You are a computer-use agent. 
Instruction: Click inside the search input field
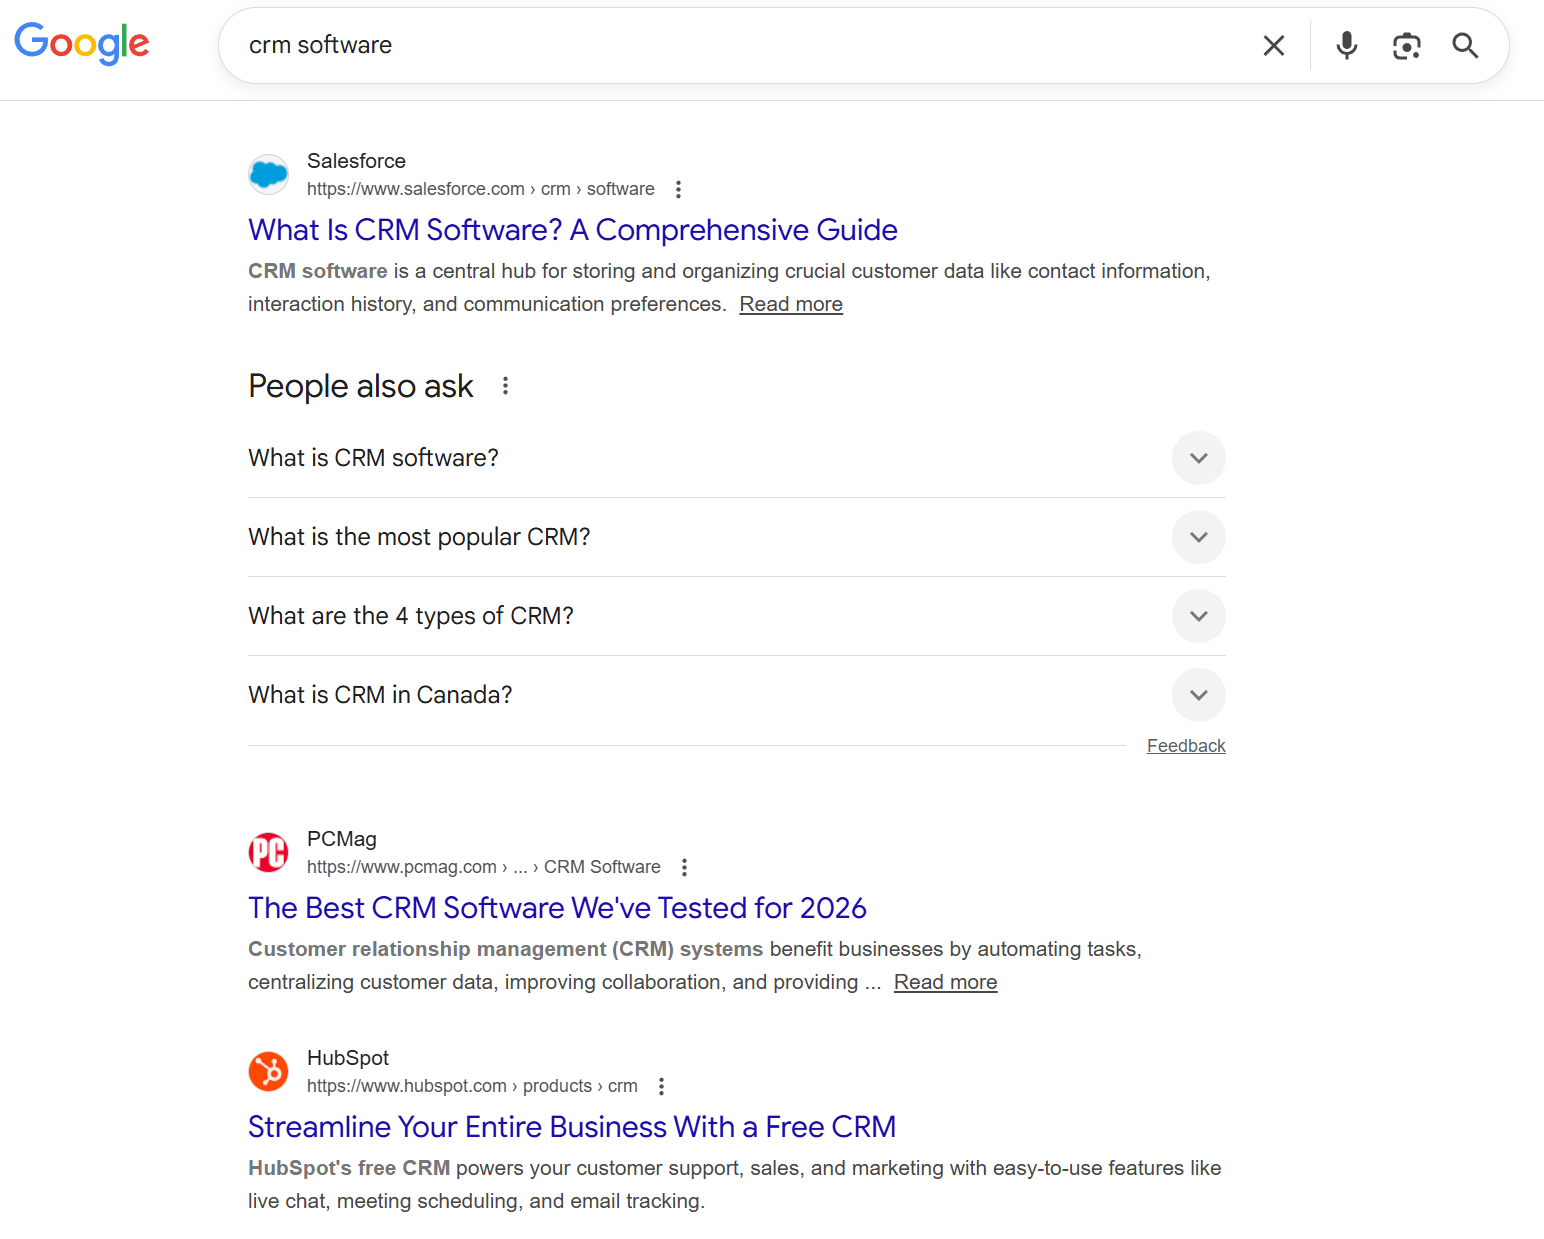pos(700,44)
